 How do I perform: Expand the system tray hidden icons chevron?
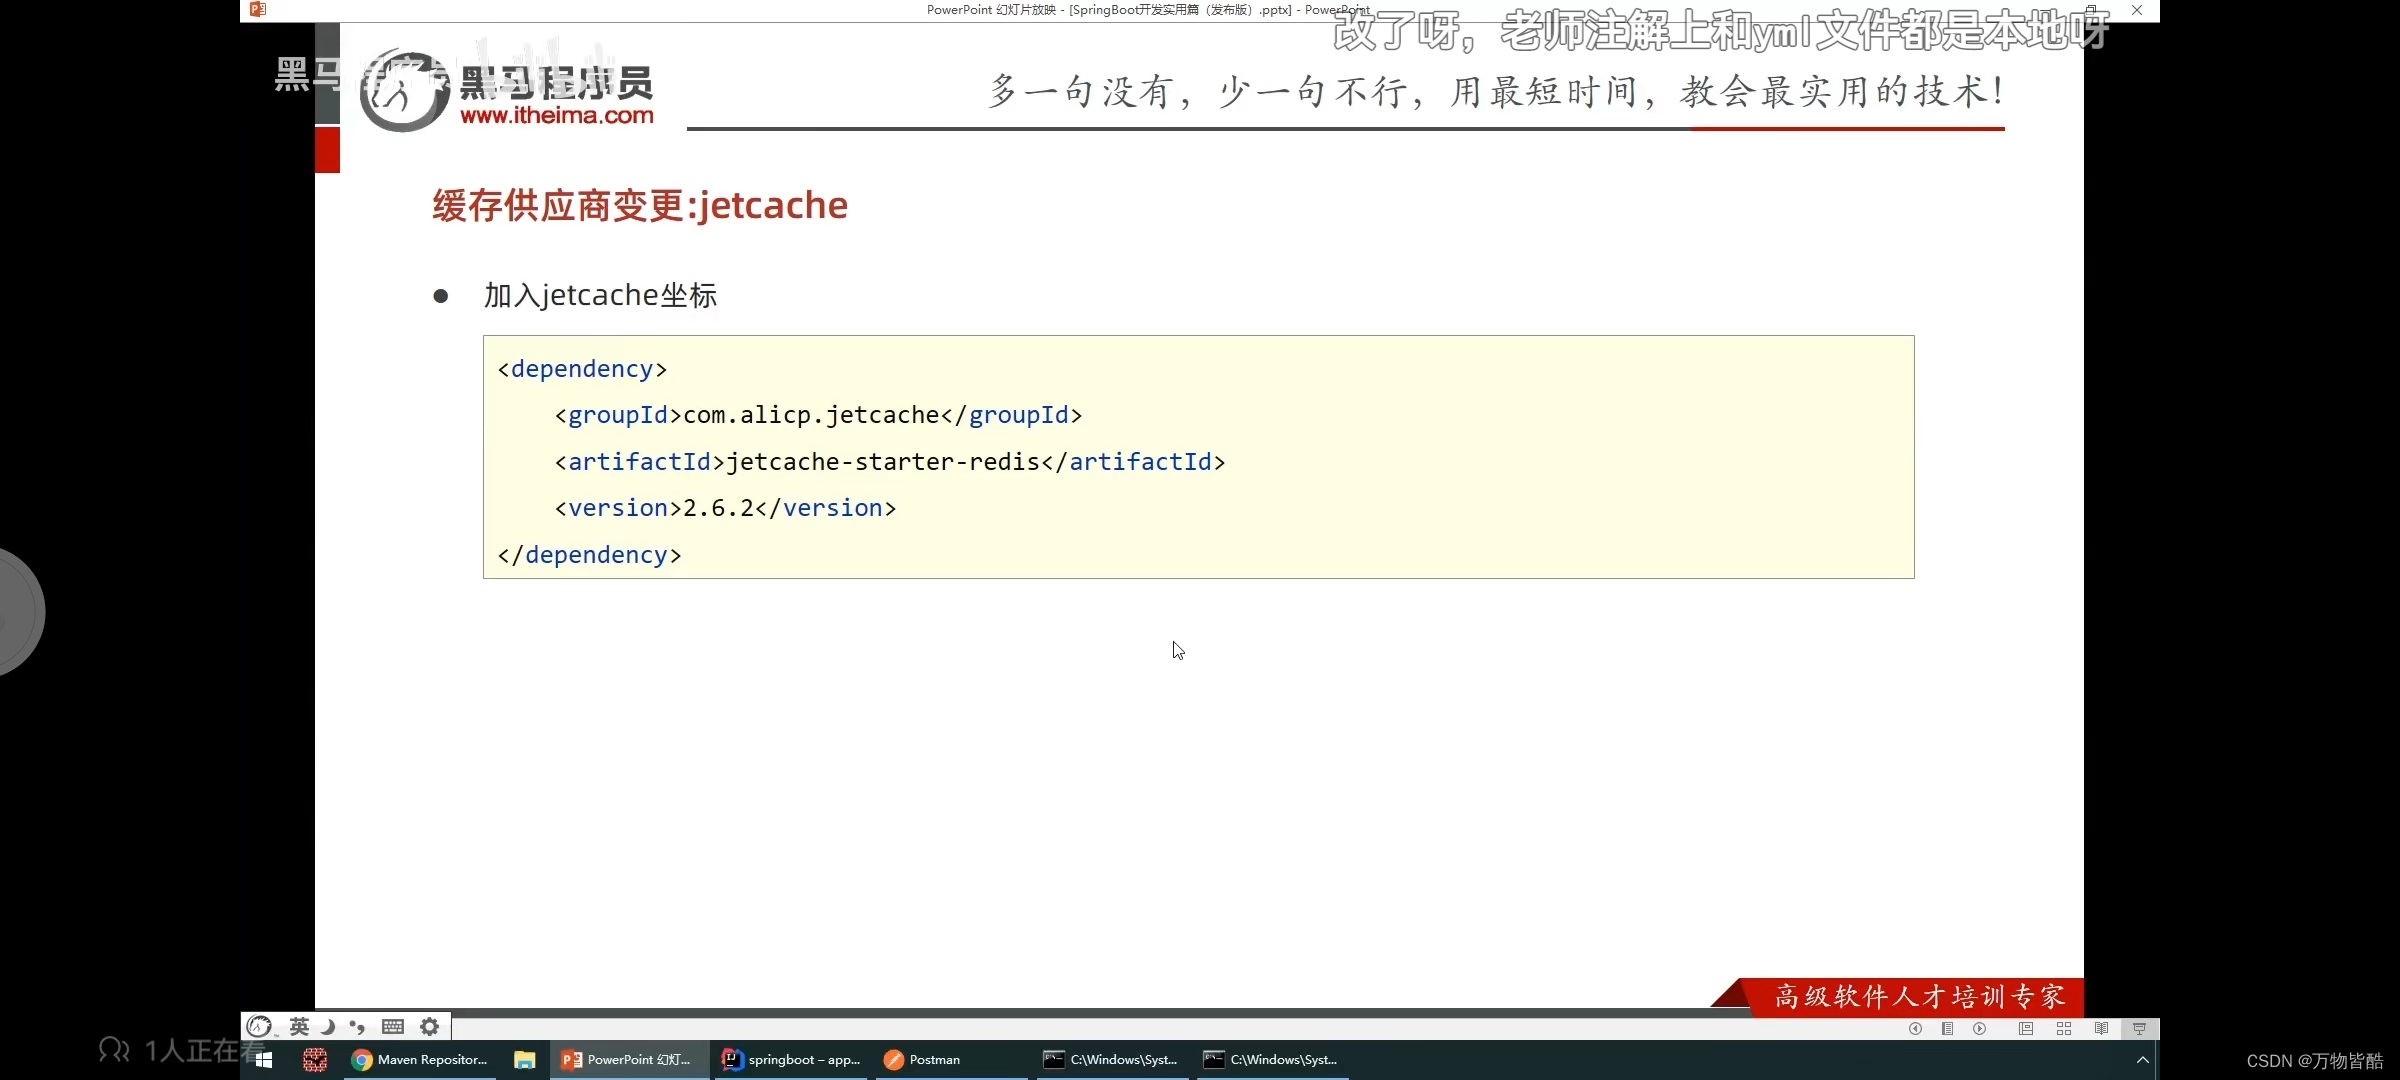click(x=2142, y=1060)
